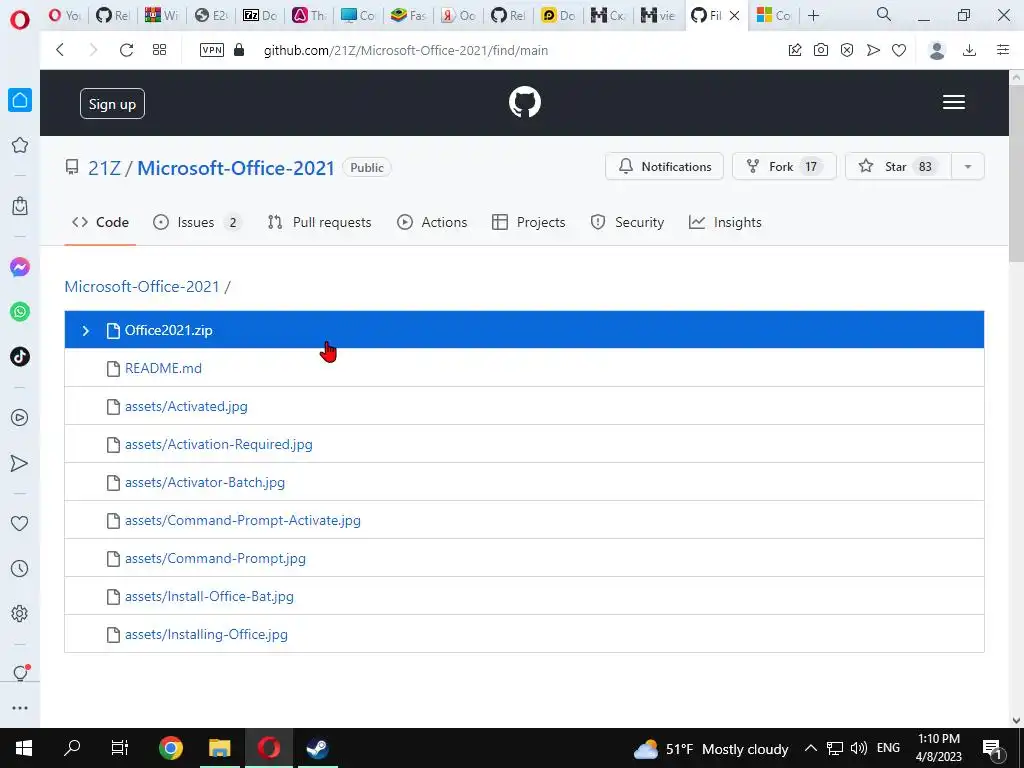Open sidebar three-dots more menu
Image resolution: width=1024 pixels, height=768 pixels.
tap(20, 708)
